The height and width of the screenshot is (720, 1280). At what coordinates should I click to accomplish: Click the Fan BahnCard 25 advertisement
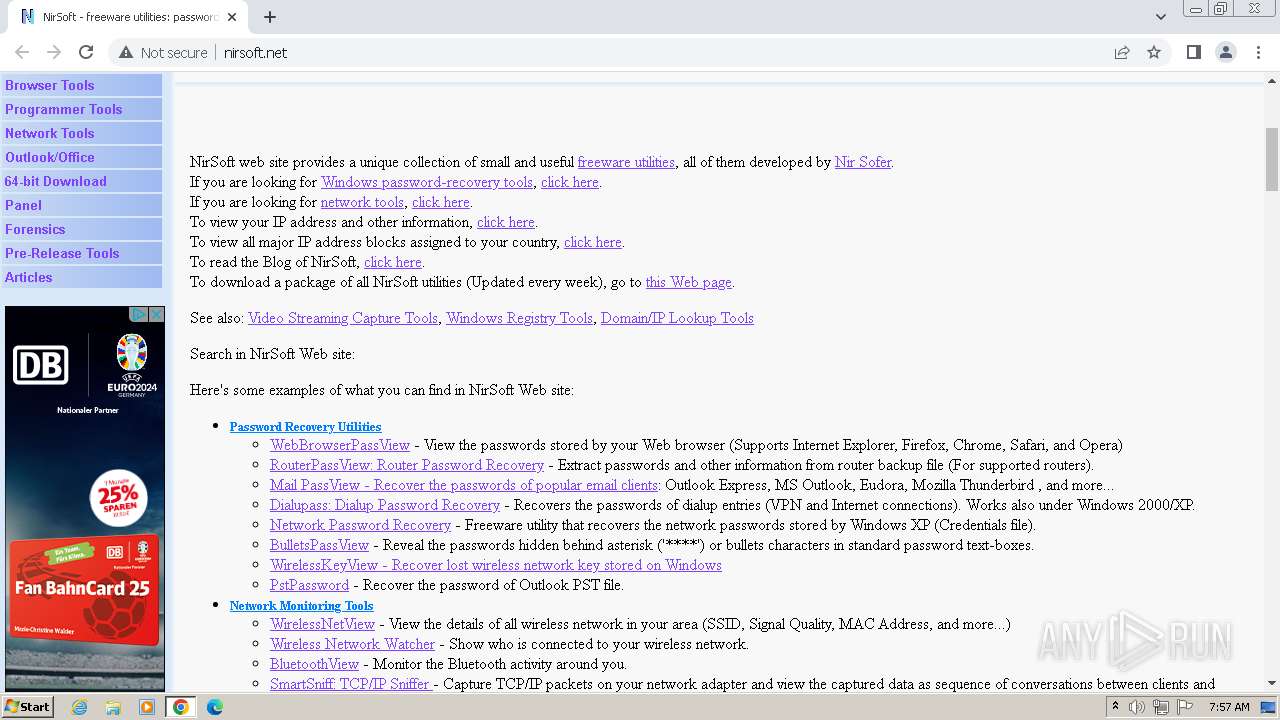(x=85, y=498)
